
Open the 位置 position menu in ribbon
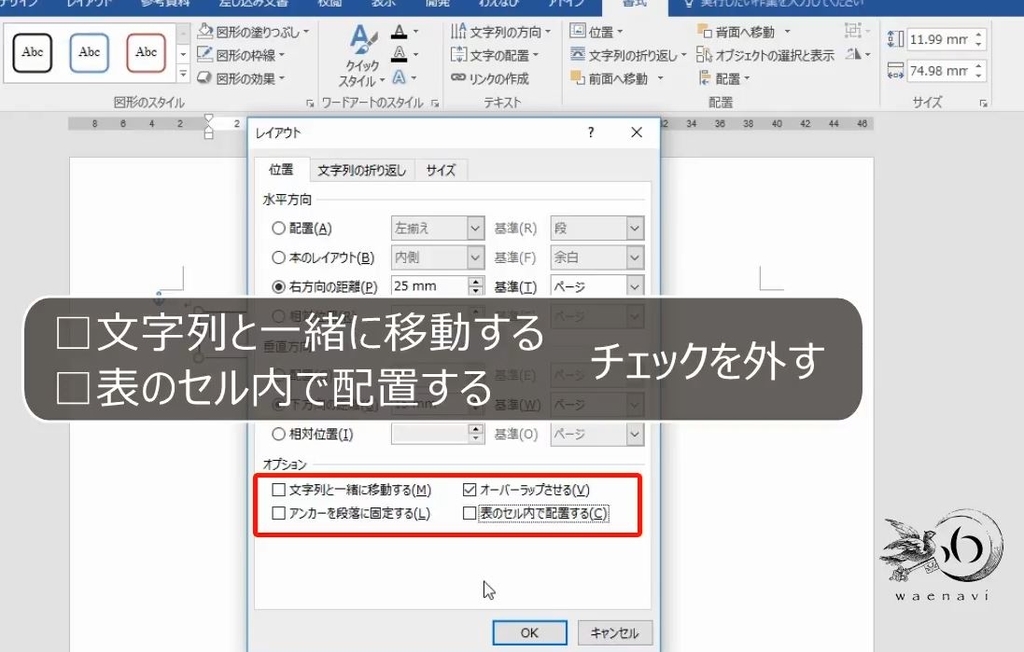[x=596, y=31]
